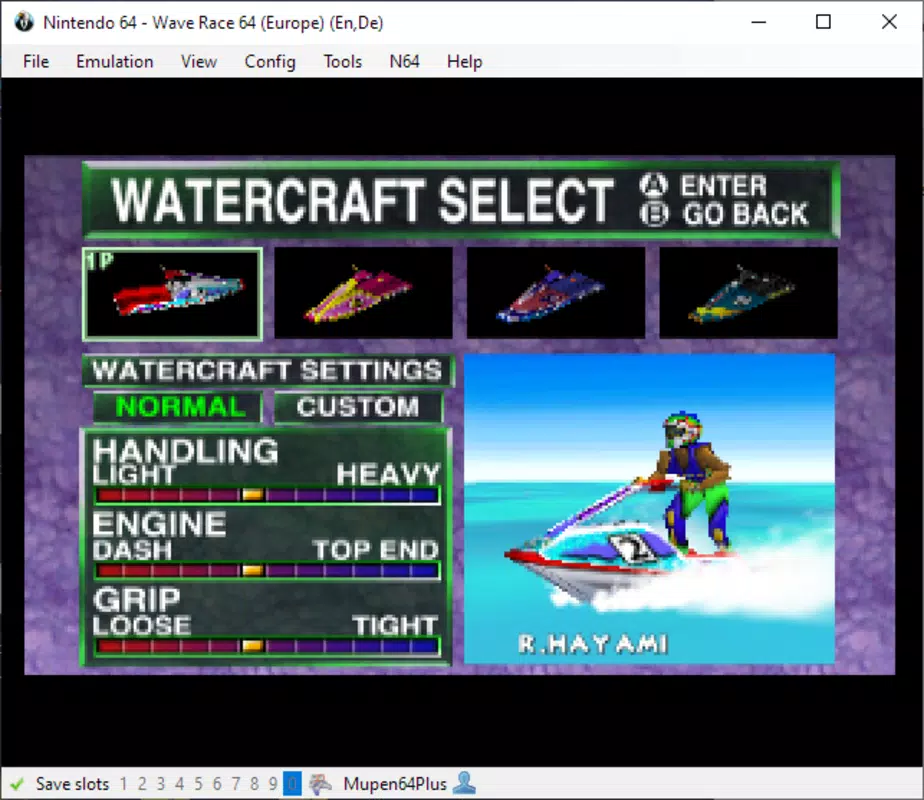This screenshot has height=800, width=924.
Task: Select save slot 4
Action: tap(180, 784)
